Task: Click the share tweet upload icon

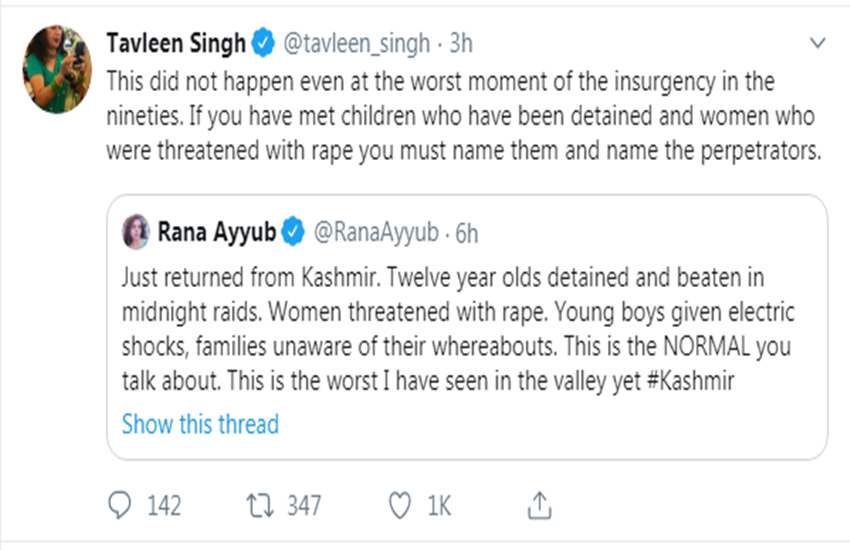Action: (x=538, y=506)
